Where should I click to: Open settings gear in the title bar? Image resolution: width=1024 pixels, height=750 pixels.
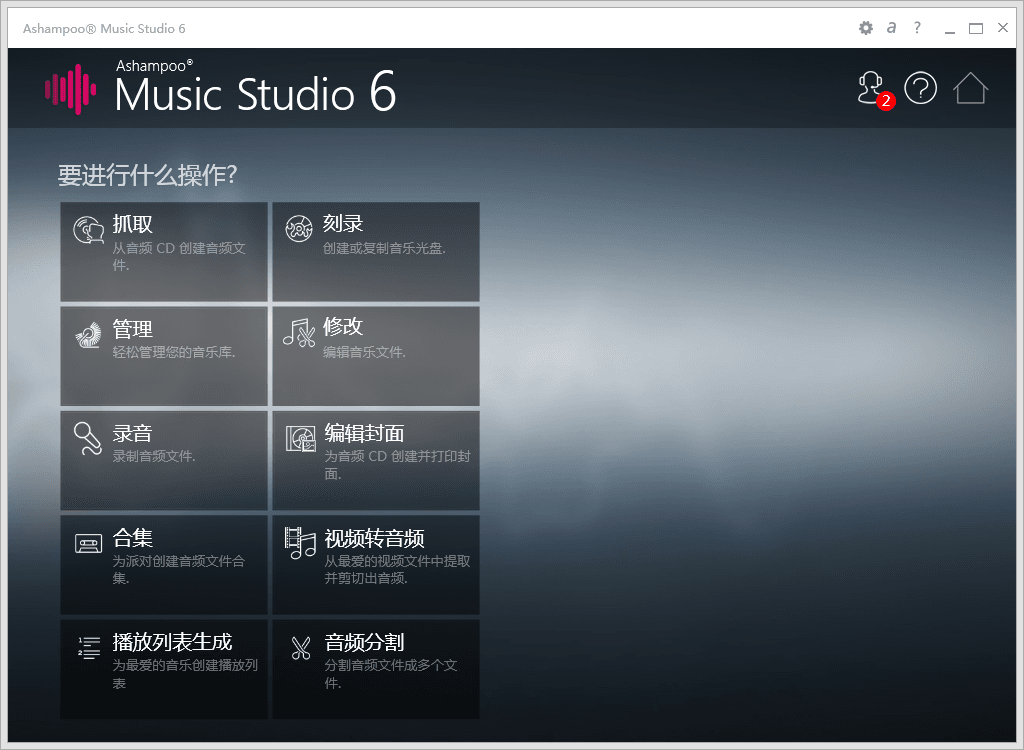click(x=866, y=28)
